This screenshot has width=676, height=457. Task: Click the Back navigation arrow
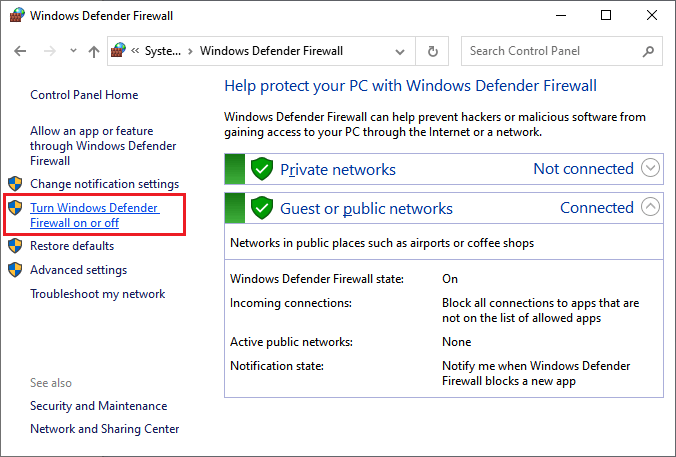20,51
